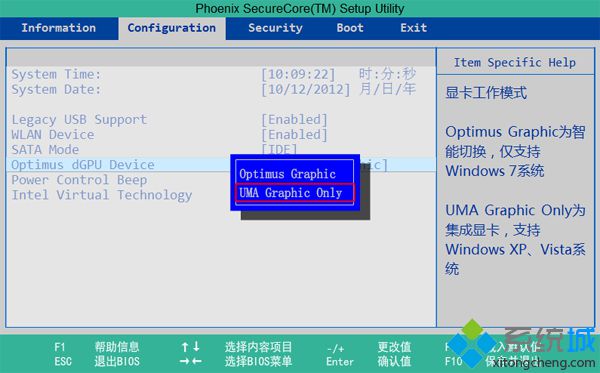Select the Legacy USB Support row
Screen dimensions: 600x373
click(x=221, y=119)
